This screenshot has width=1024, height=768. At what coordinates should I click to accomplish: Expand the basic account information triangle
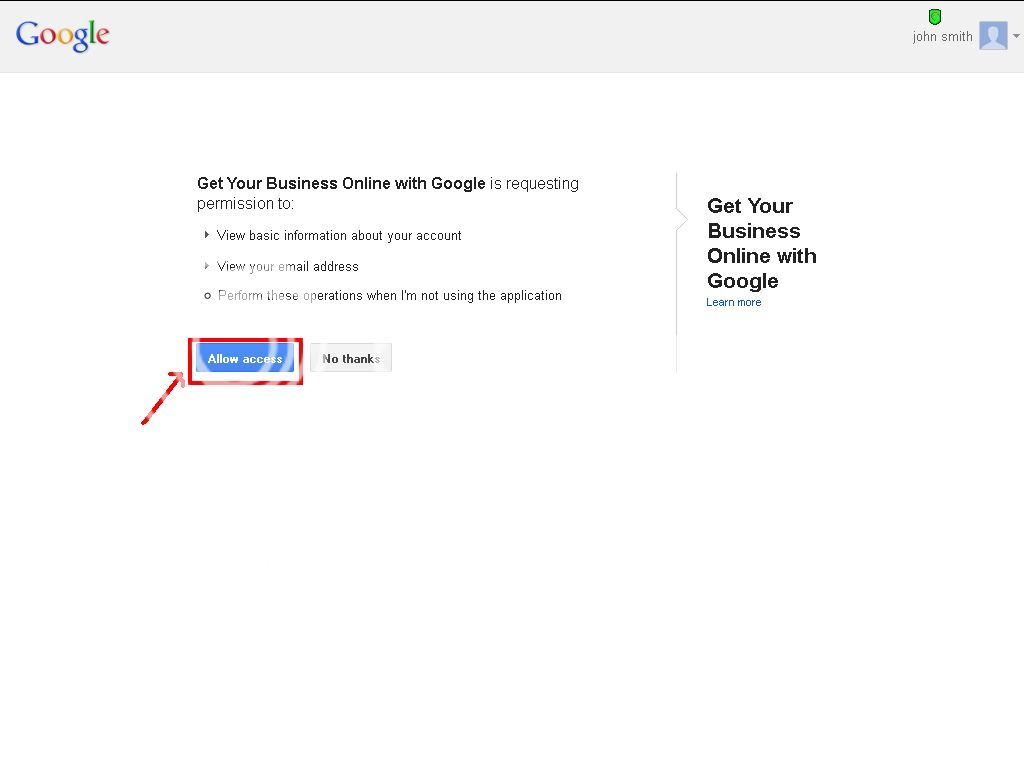207,235
